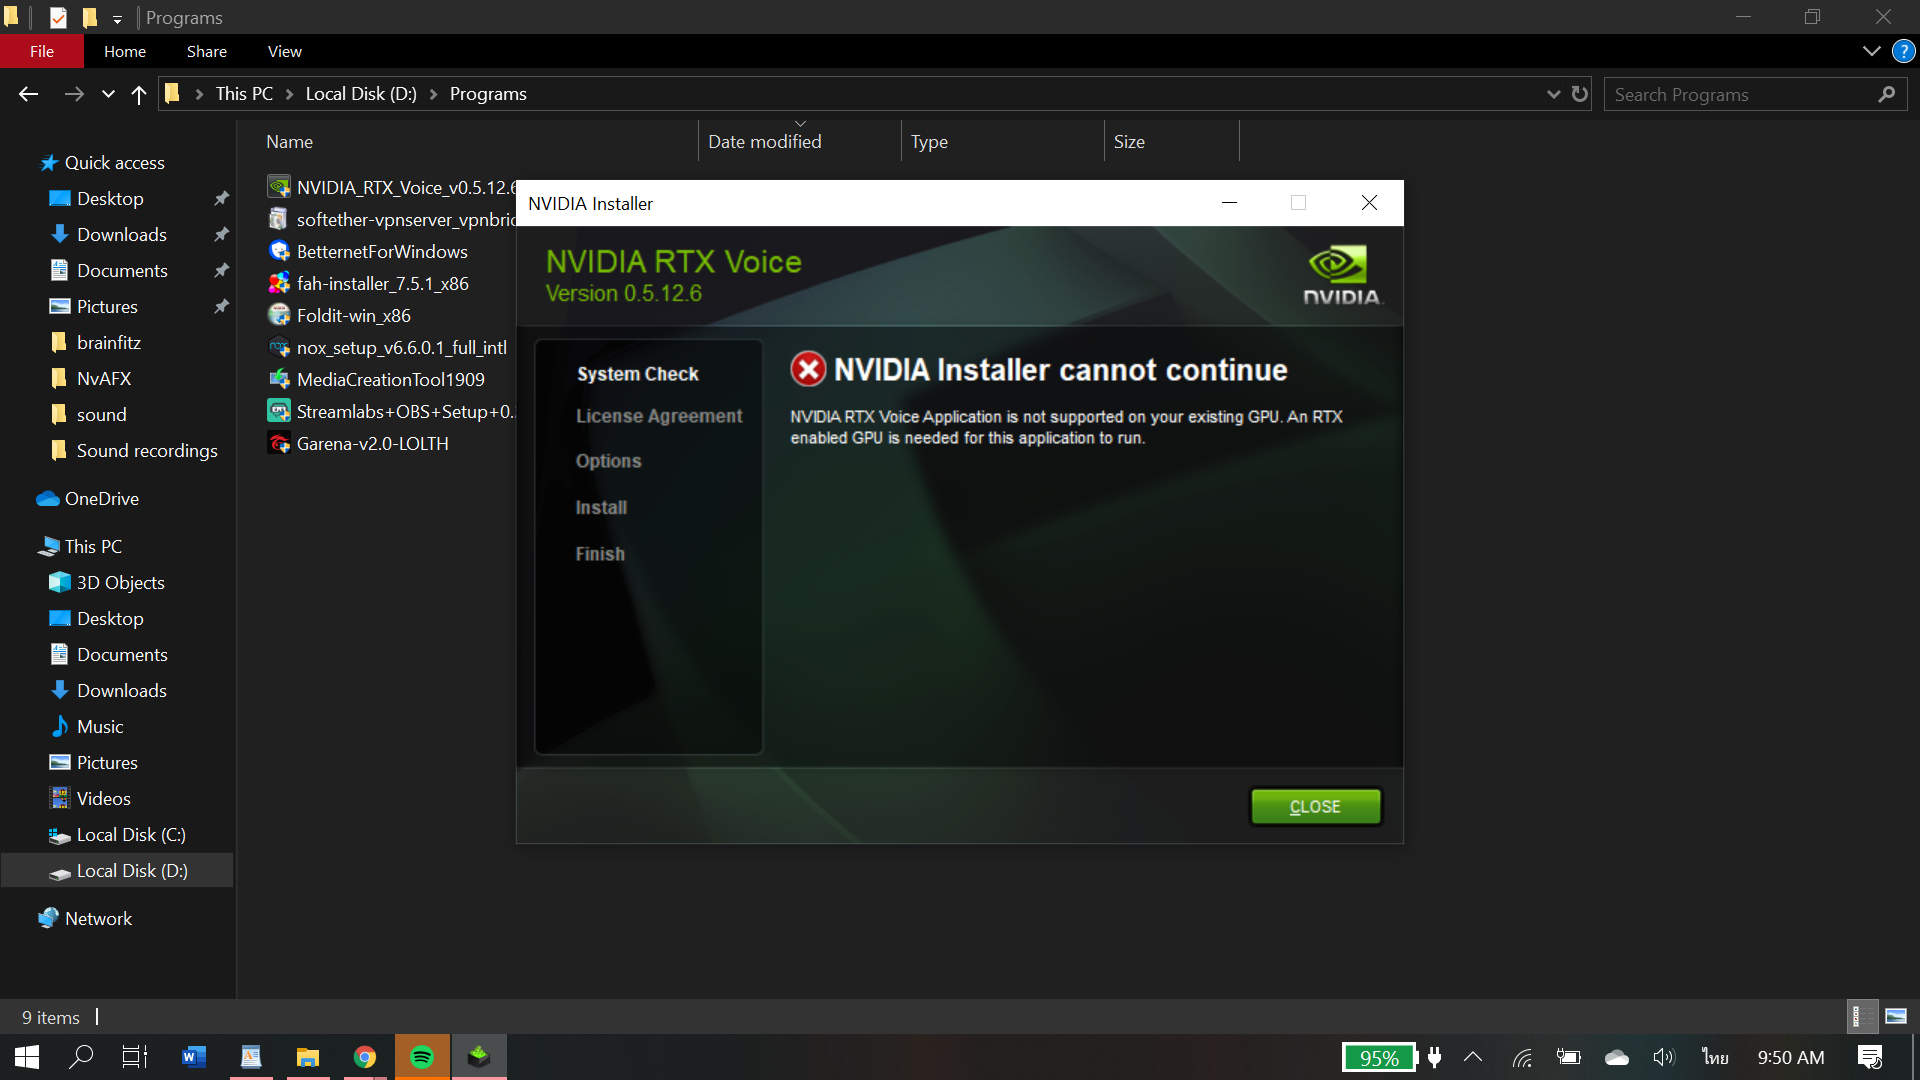
Task: Select Local Disk (C:) in navigation pane
Action: pyautogui.click(x=131, y=835)
